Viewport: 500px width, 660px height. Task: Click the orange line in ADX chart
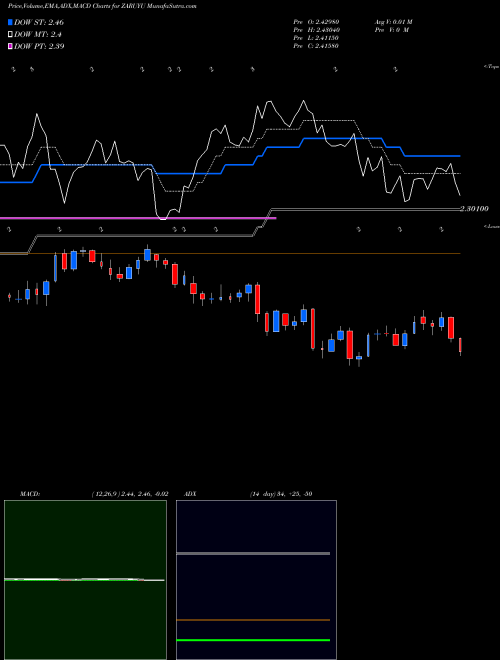(x=253, y=620)
